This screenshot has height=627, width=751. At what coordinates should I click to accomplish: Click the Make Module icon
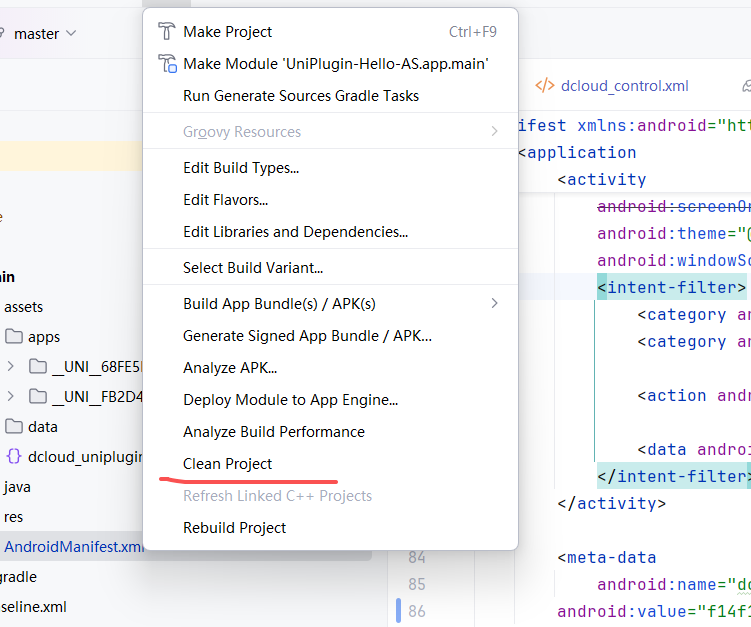[166, 64]
